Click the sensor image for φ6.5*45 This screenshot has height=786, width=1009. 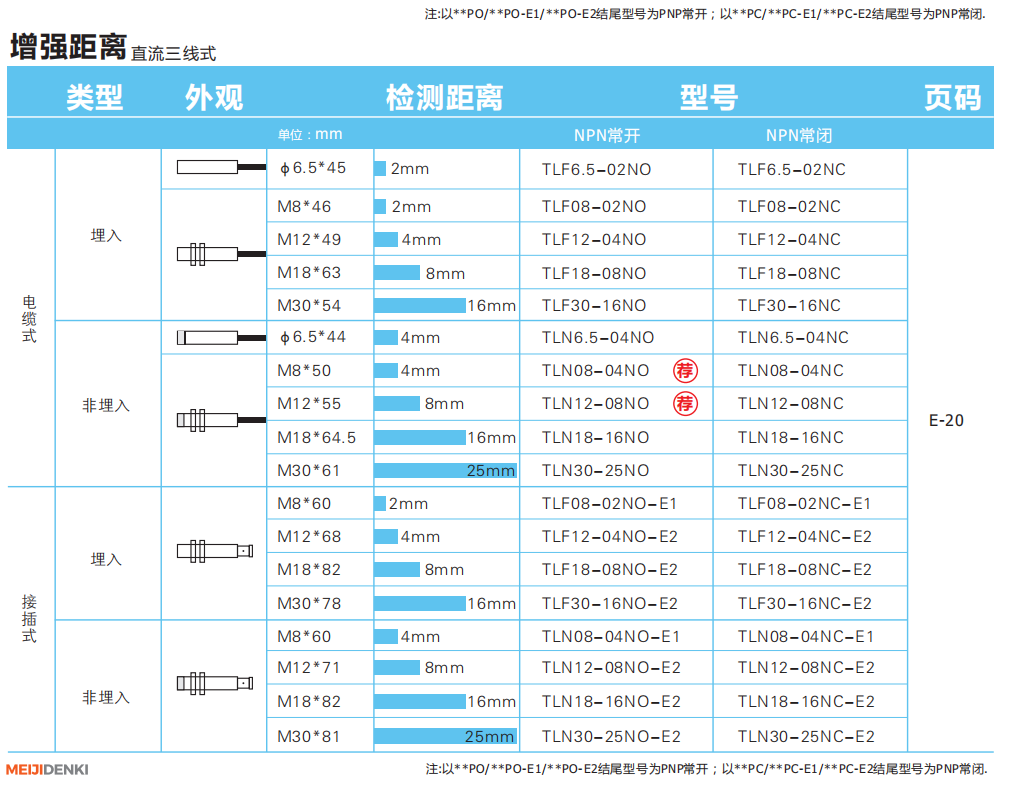[x=213, y=168]
